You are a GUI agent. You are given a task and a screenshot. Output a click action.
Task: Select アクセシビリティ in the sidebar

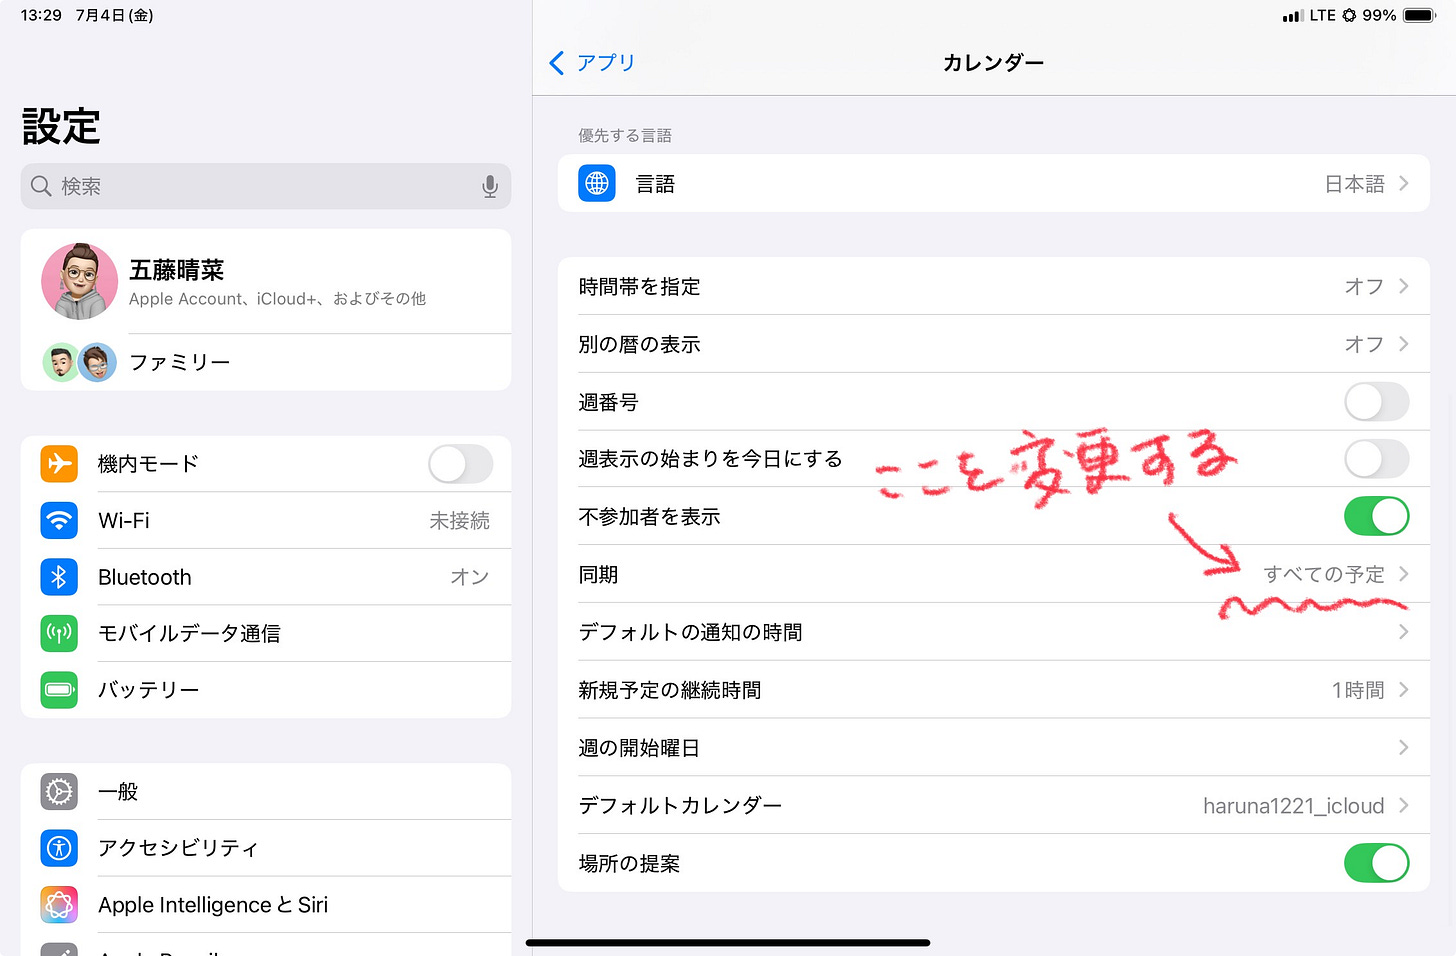coord(266,848)
